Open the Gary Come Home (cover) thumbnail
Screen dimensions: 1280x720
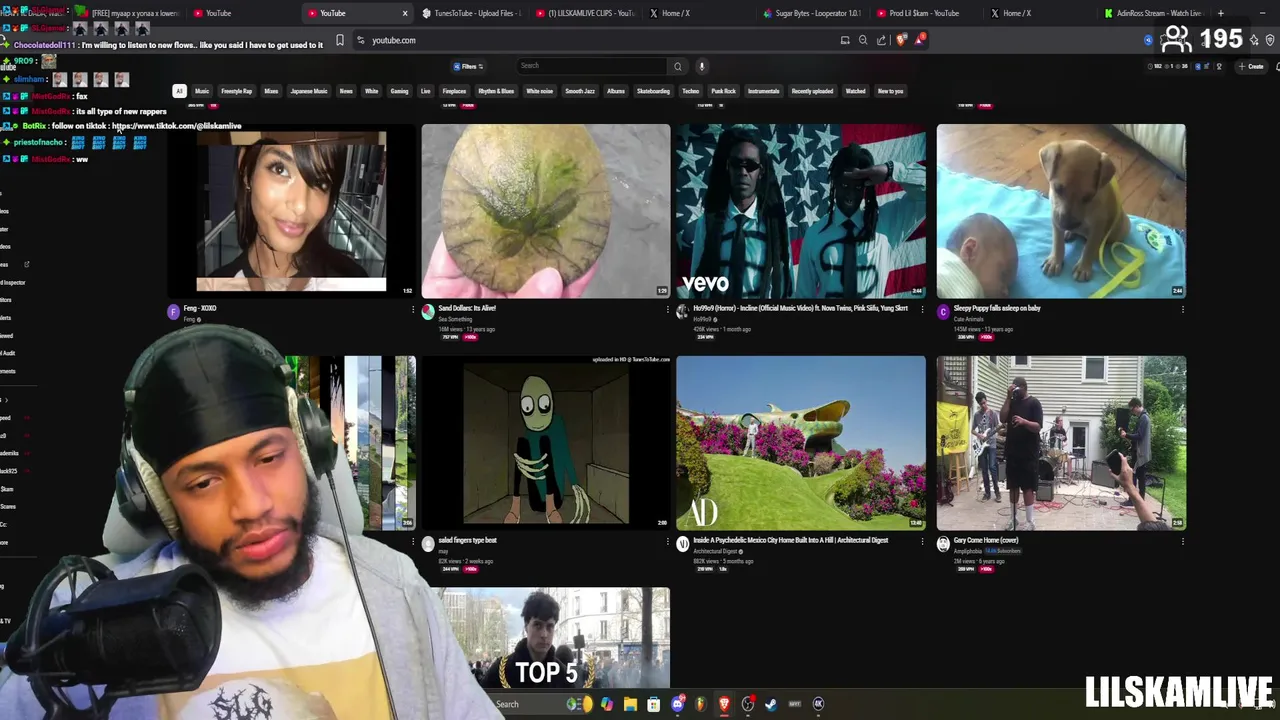click(1061, 442)
